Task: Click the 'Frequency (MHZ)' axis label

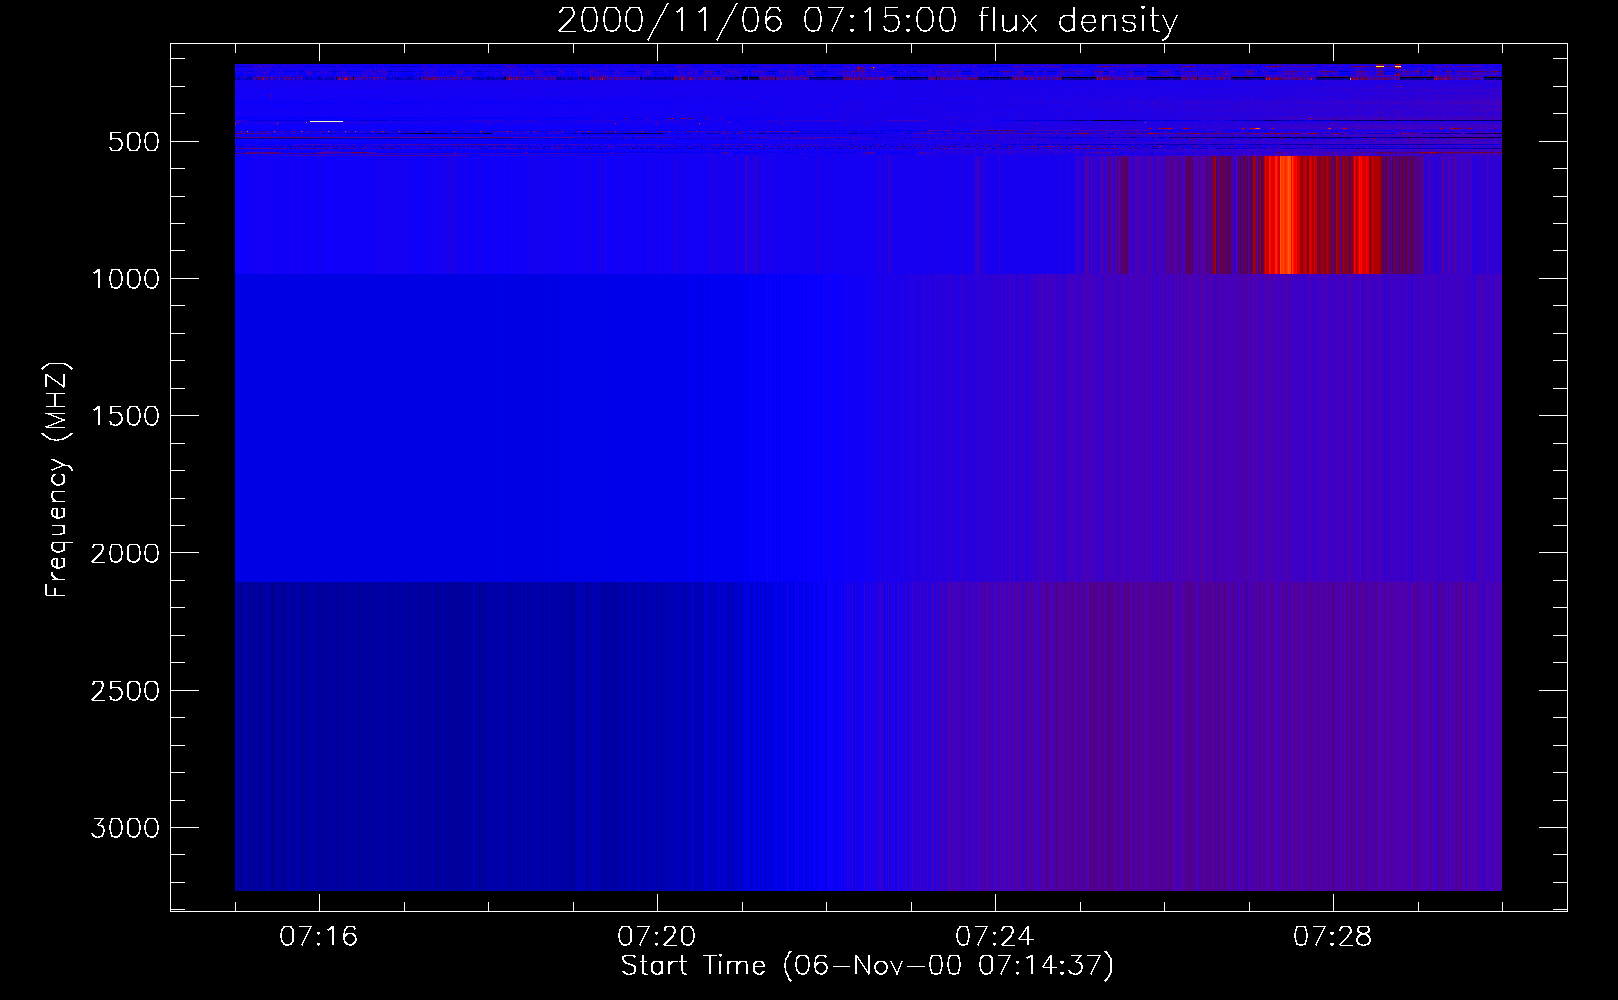Action: (57, 479)
